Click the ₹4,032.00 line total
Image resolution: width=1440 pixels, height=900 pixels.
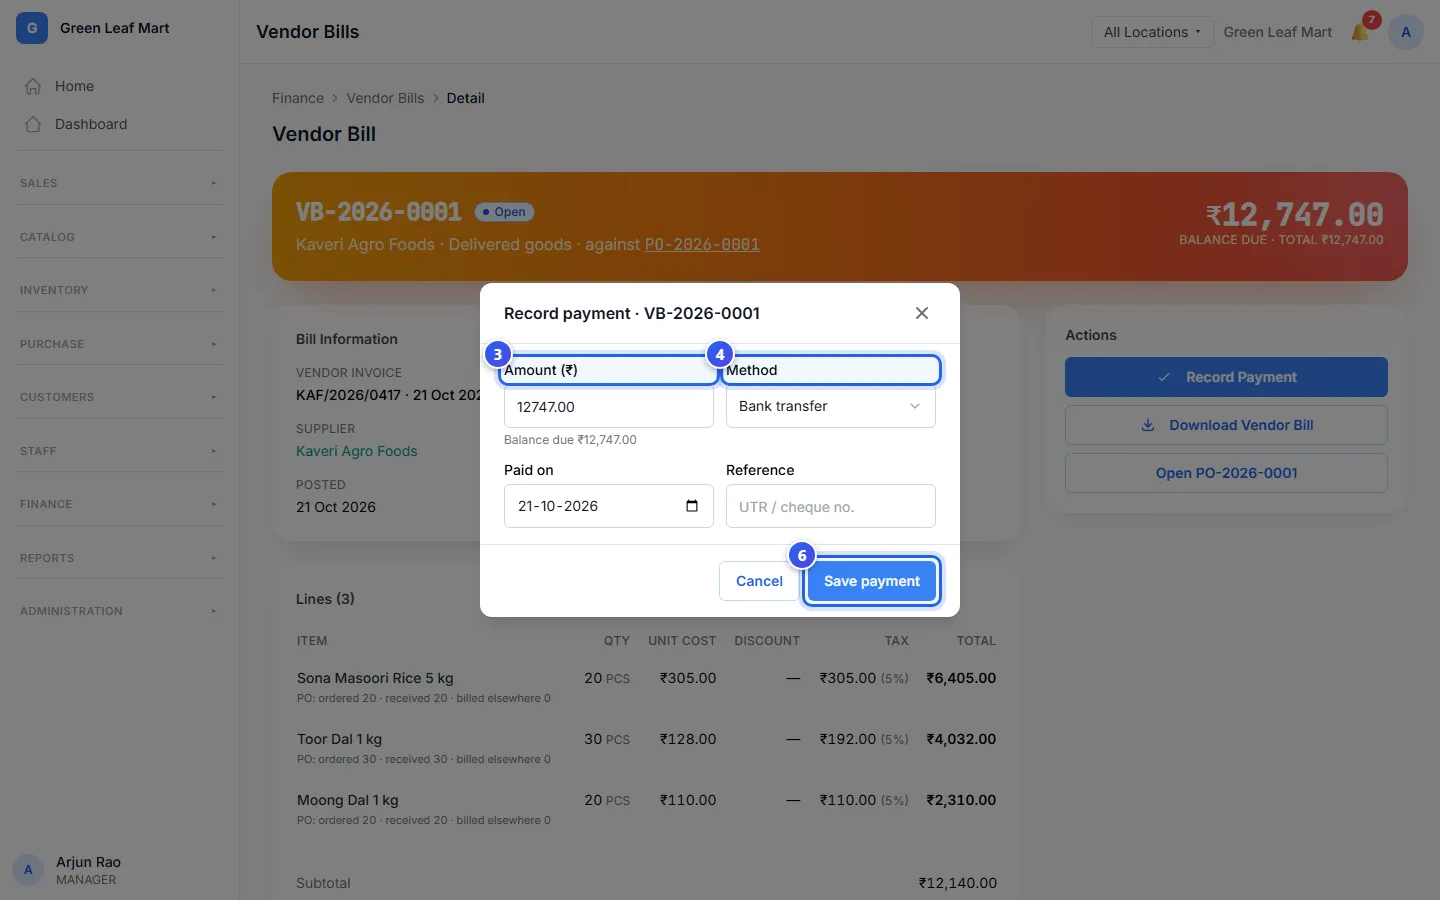click(961, 739)
